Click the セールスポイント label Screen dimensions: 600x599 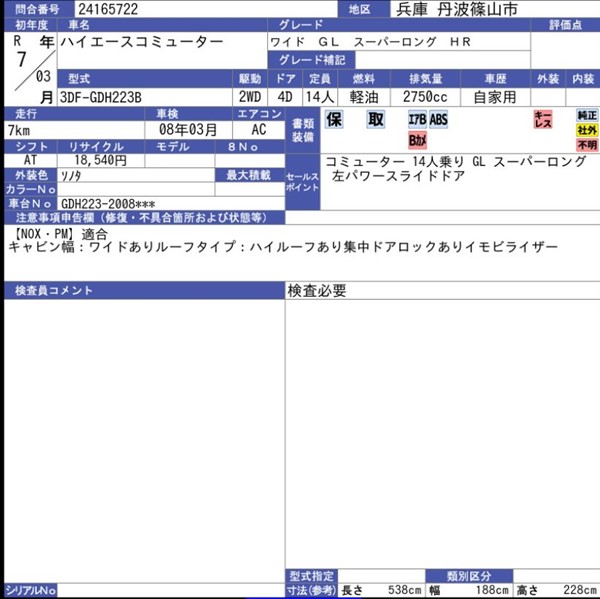click(x=302, y=182)
